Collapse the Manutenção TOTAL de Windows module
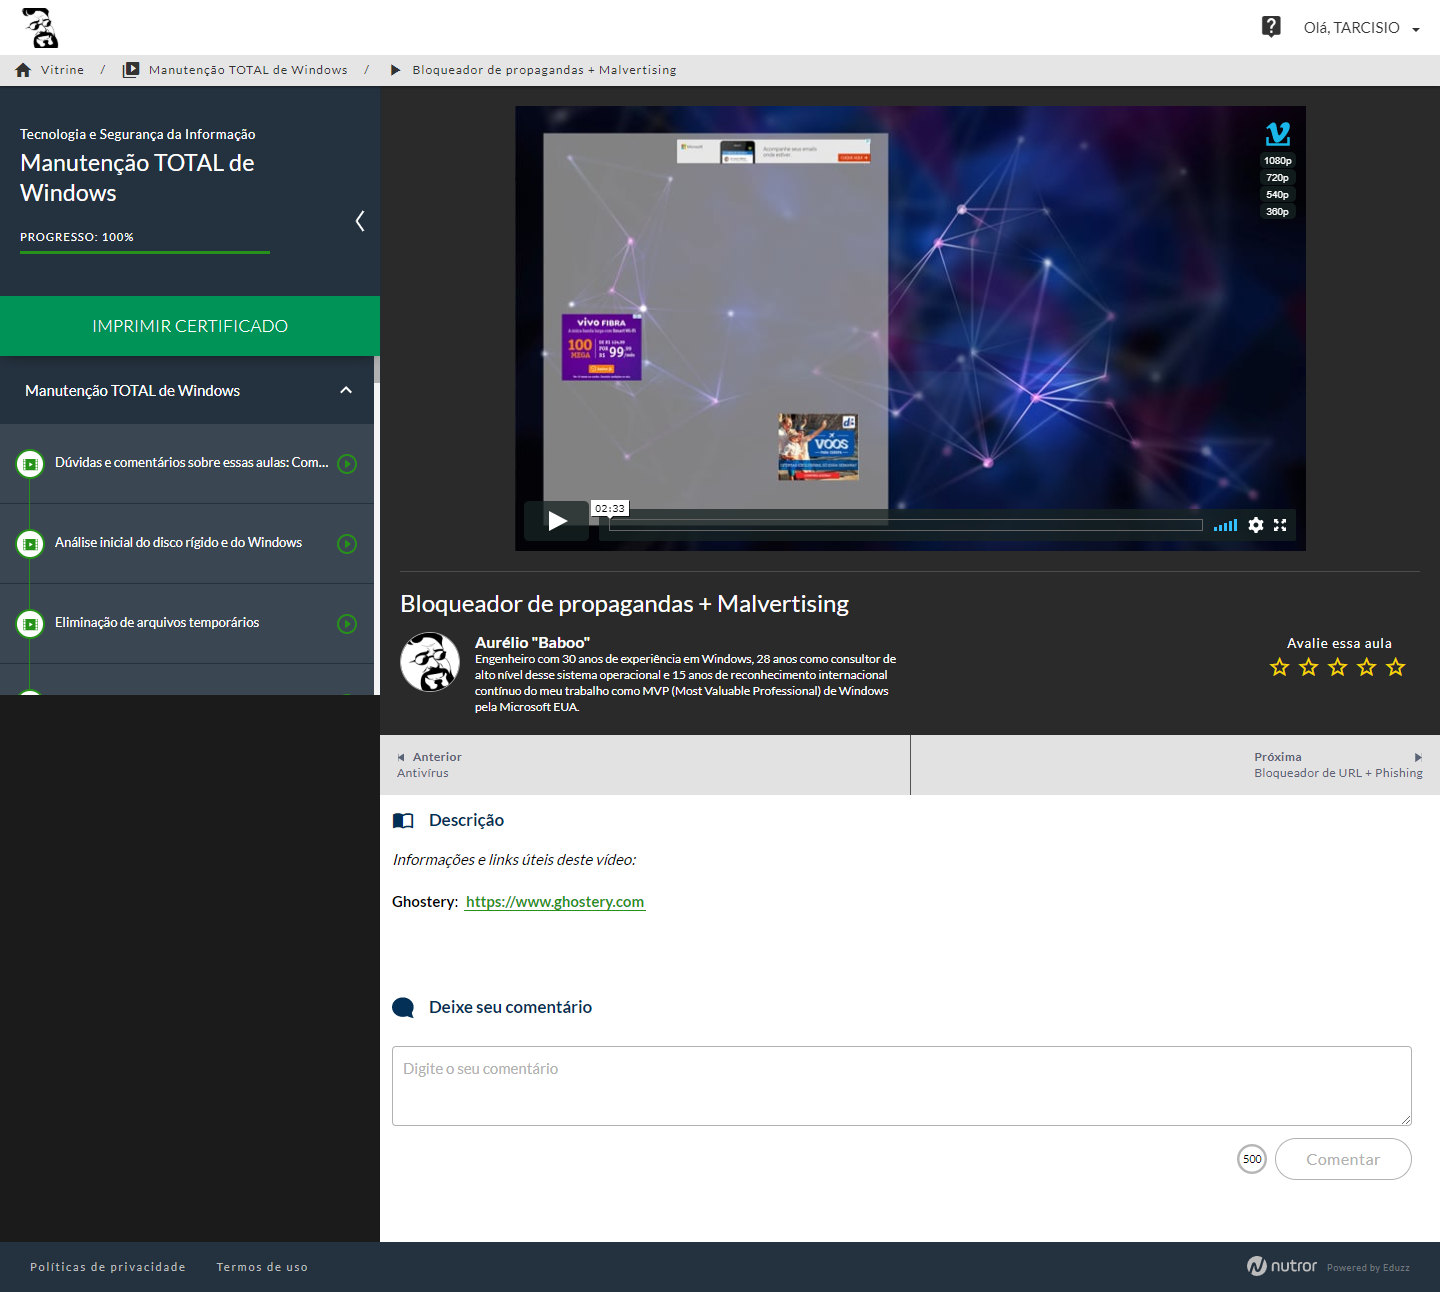The image size is (1440, 1292). pyautogui.click(x=346, y=391)
